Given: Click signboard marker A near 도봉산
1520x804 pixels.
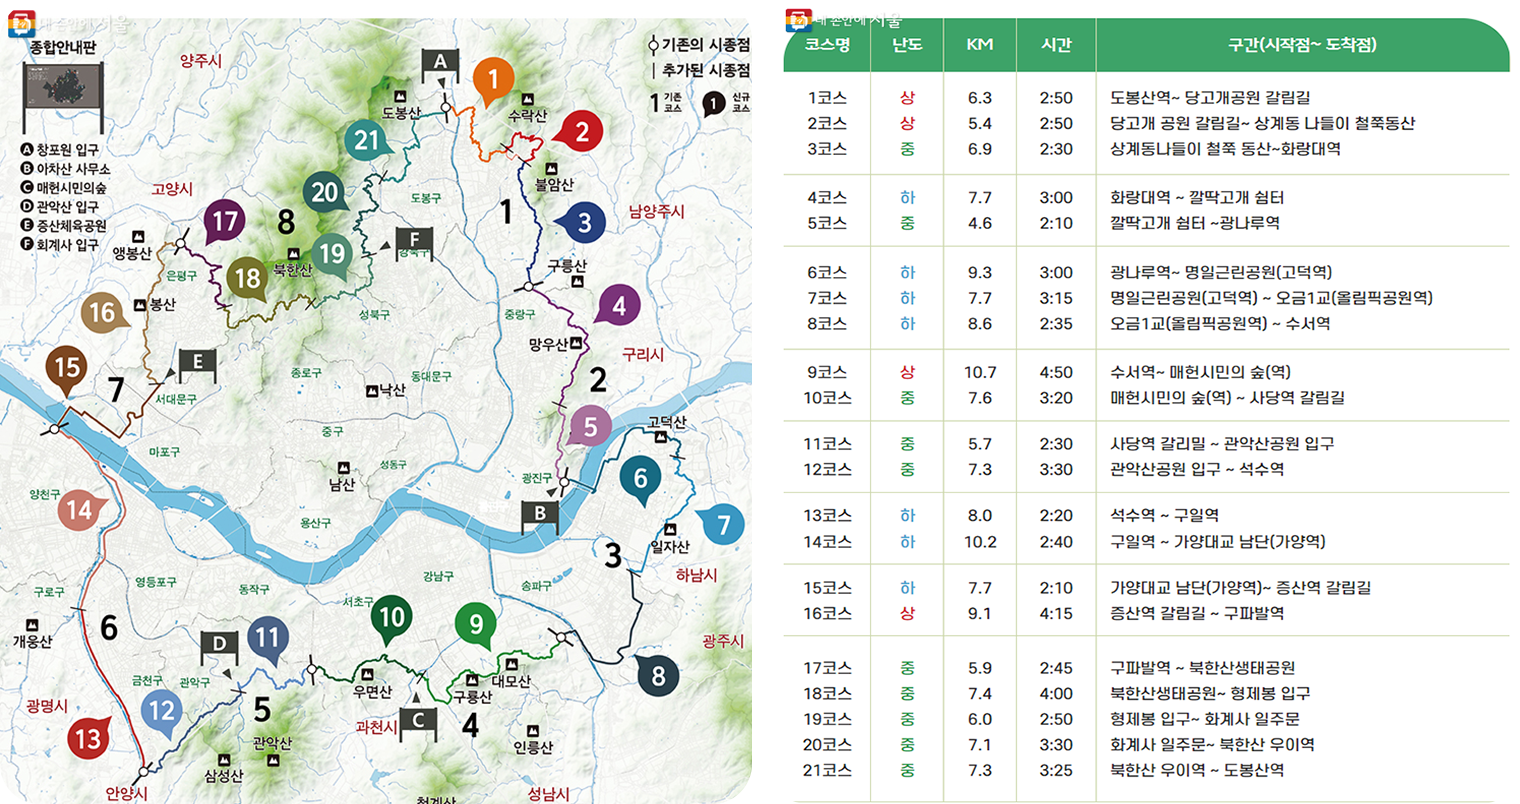Looking at the screenshot, I should click(441, 65).
